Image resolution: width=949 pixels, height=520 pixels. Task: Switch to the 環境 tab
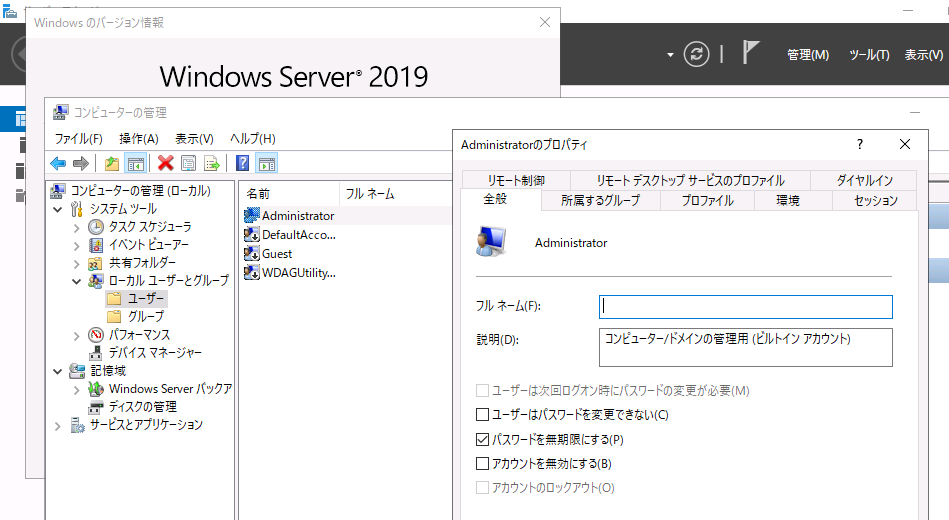click(x=787, y=200)
